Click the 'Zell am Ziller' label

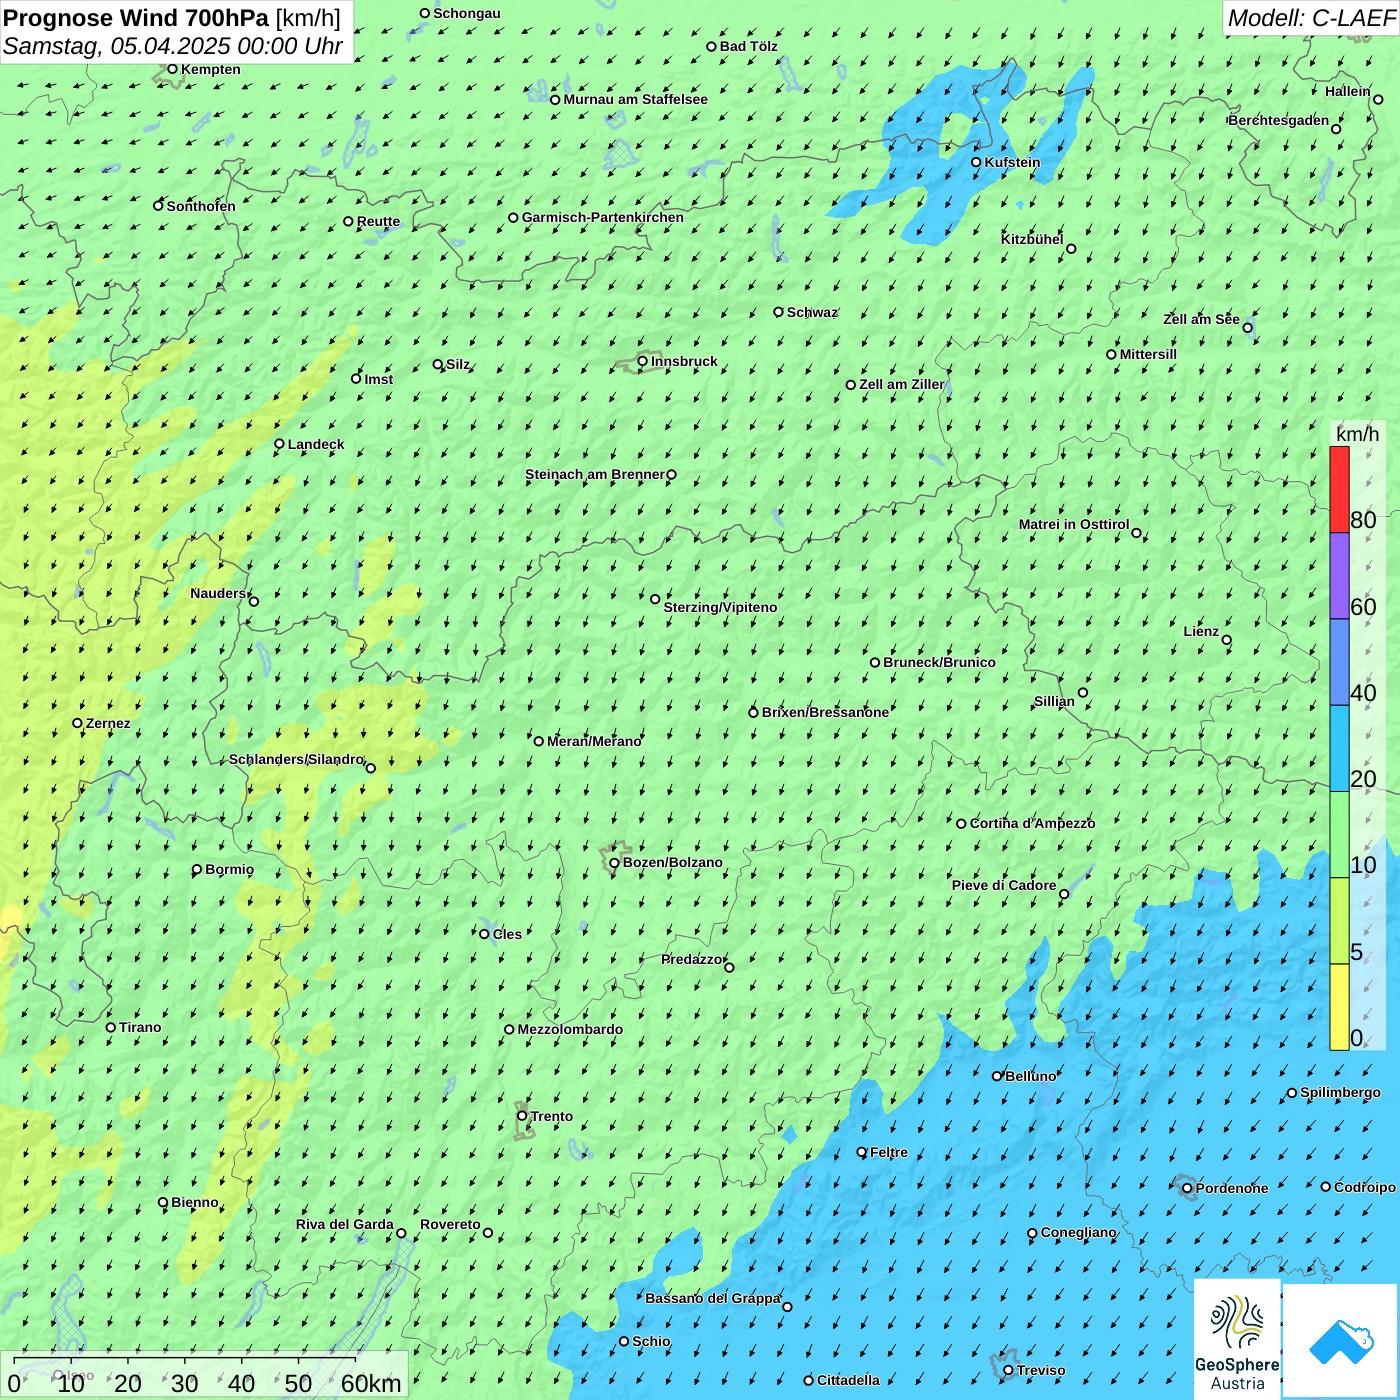[902, 384]
